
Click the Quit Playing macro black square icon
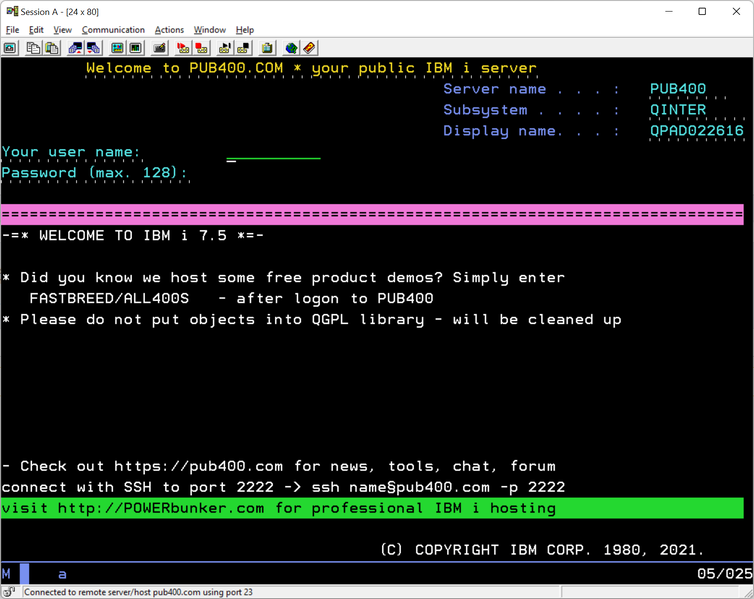pos(243,48)
